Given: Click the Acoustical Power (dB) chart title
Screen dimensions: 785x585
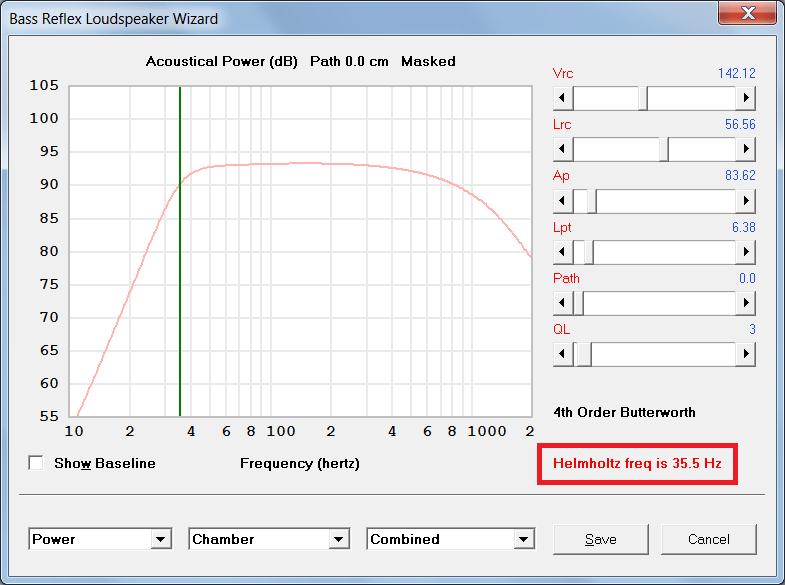Looking at the screenshot, I should point(221,62).
